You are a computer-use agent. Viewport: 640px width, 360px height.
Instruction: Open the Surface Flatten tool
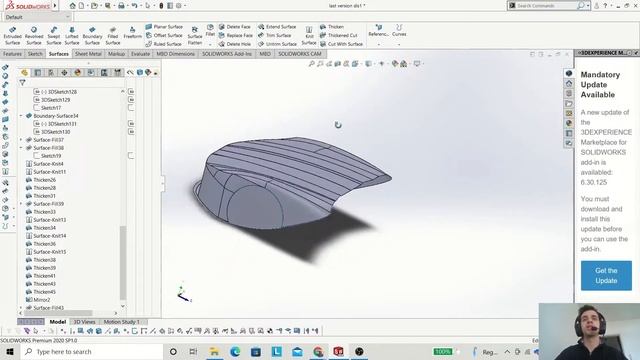coord(195,36)
